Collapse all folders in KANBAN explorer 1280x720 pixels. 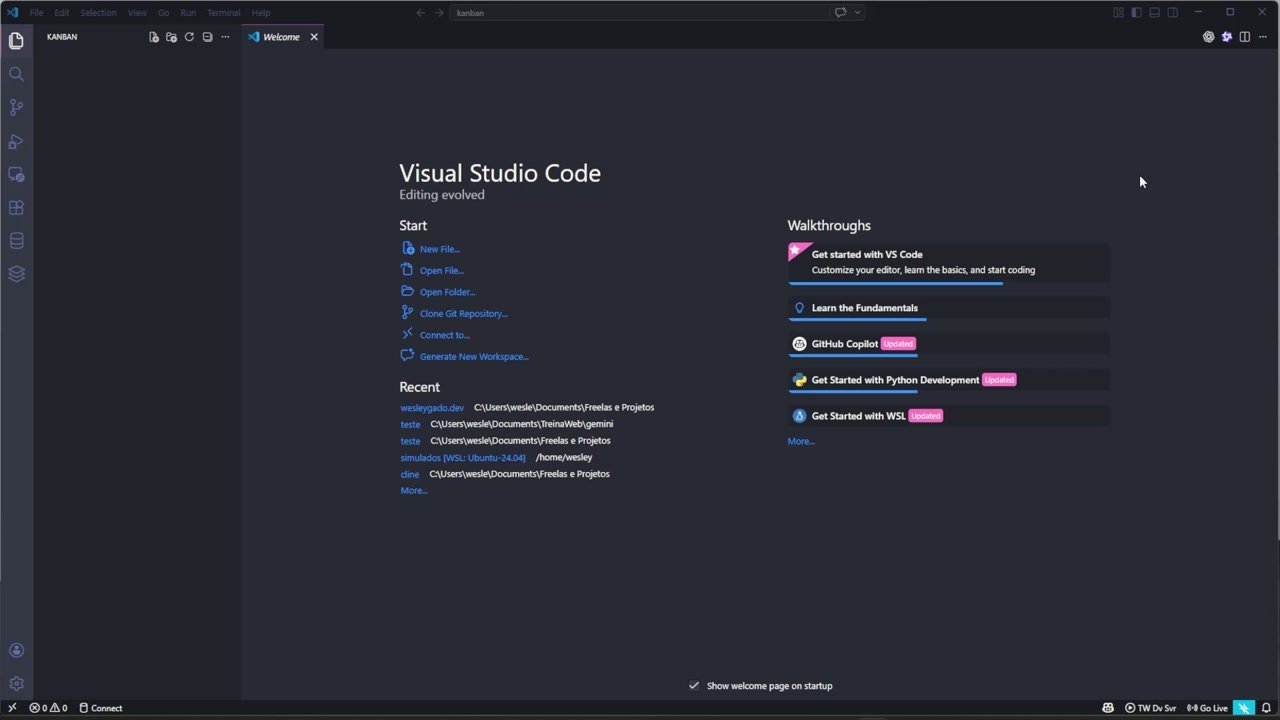click(x=207, y=37)
